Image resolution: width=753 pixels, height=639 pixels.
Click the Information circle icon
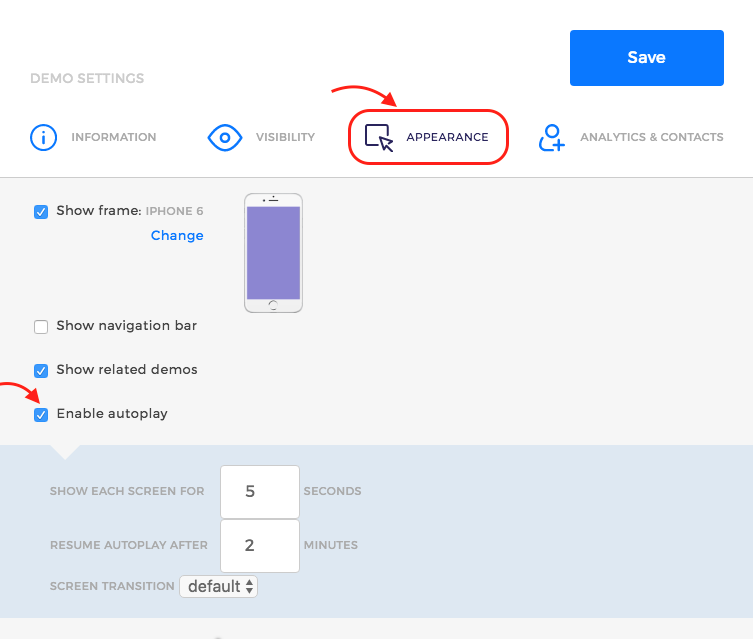click(x=43, y=137)
